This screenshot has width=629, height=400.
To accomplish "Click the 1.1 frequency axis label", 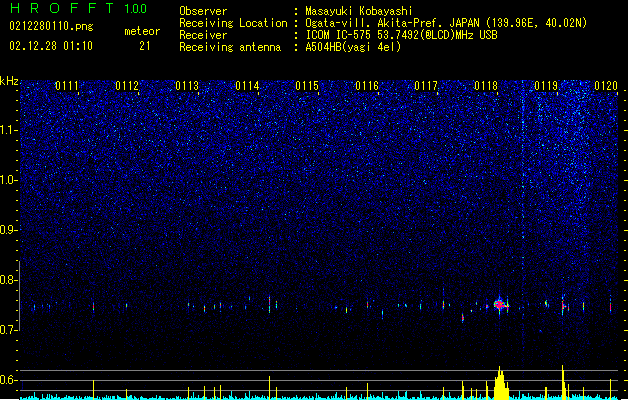I will (9, 130).
